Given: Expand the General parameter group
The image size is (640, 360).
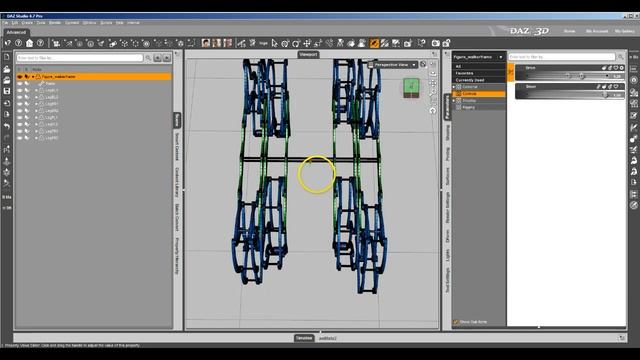Looking at the screenshot, I should tap(454, 87).
